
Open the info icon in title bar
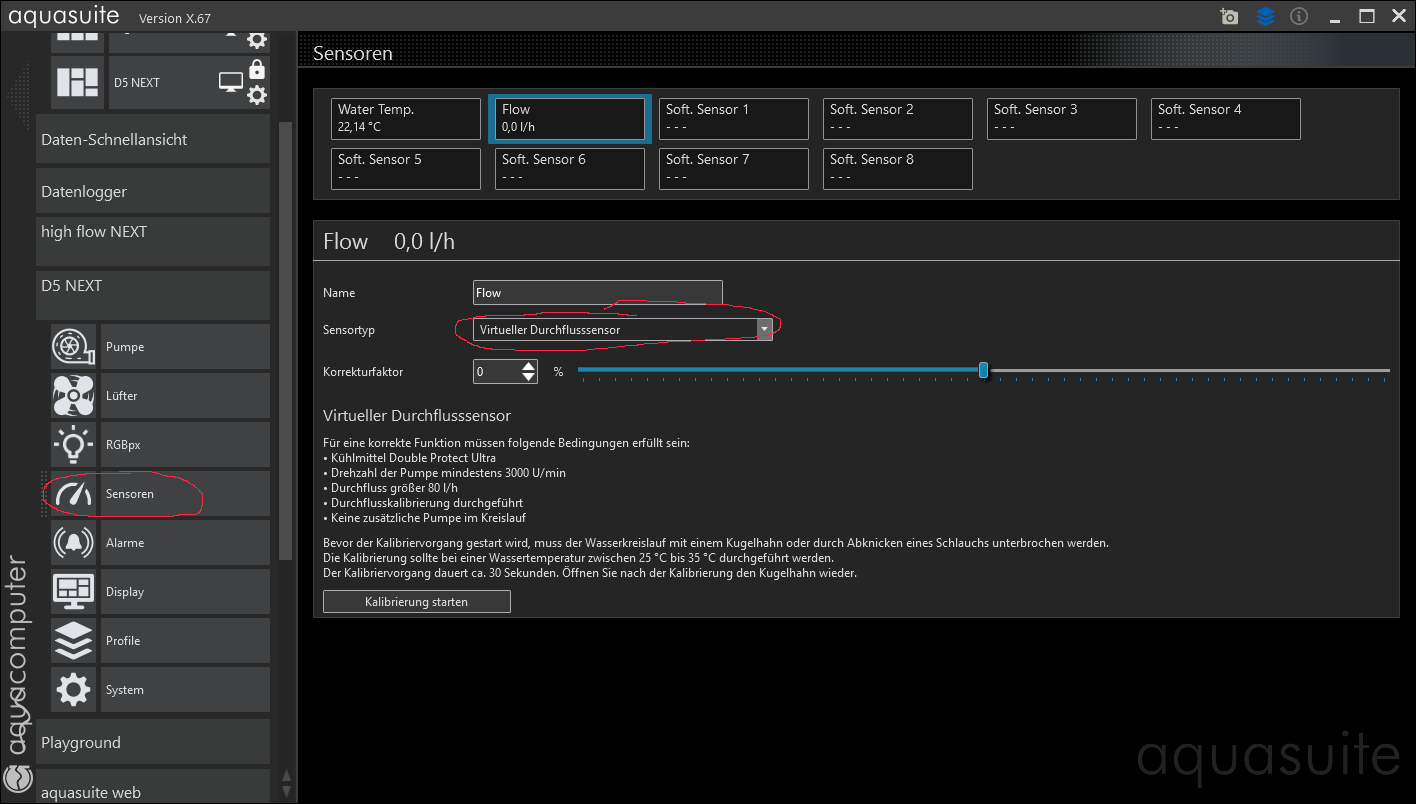[x=1299, y=17]
